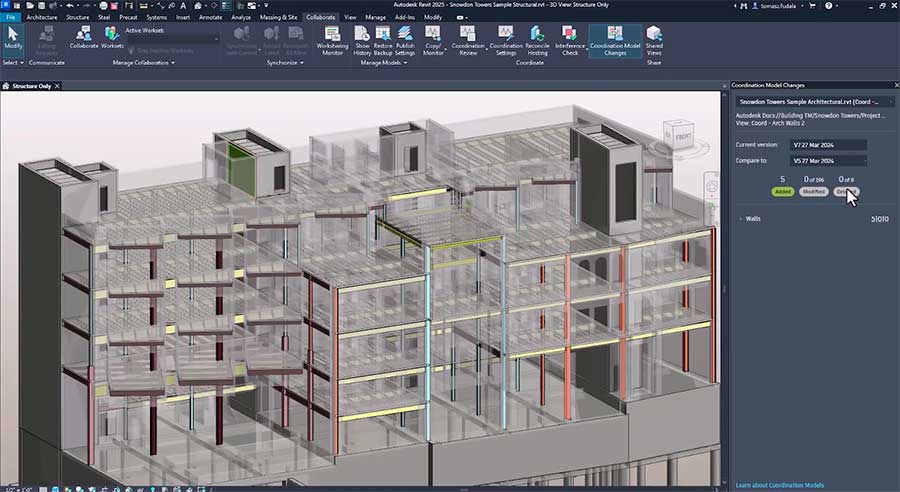
Task: Toggle the Deleted changes filter
Action: click(844, 191)
